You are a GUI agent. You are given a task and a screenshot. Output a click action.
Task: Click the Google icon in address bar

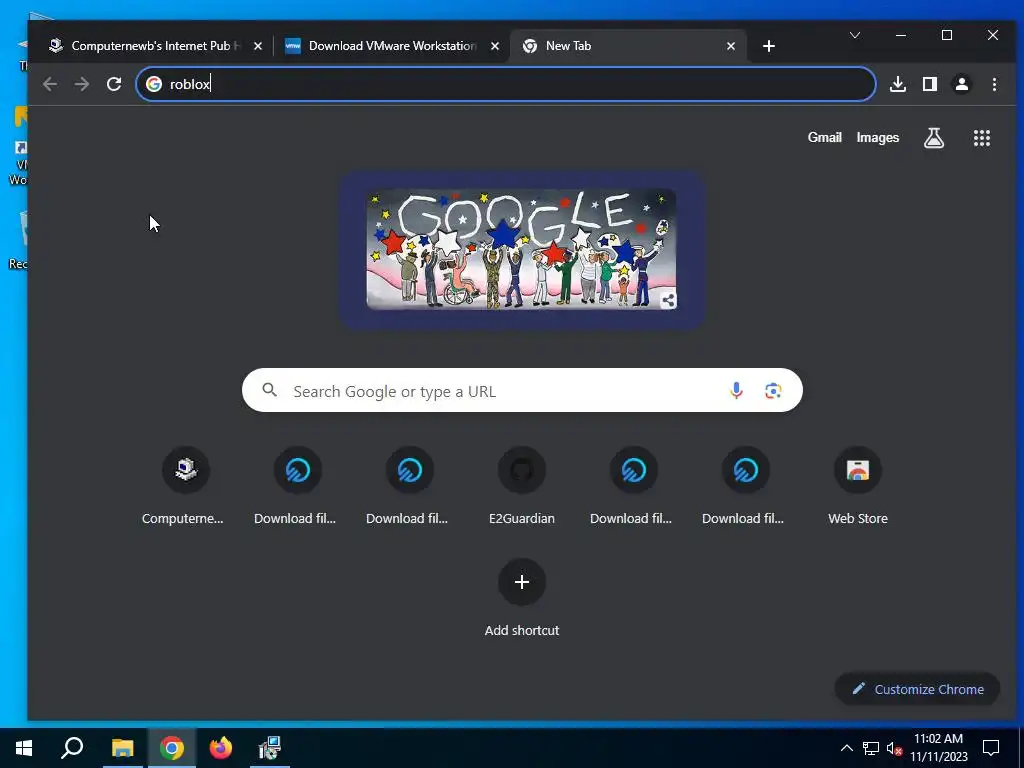tap(153, 84)
